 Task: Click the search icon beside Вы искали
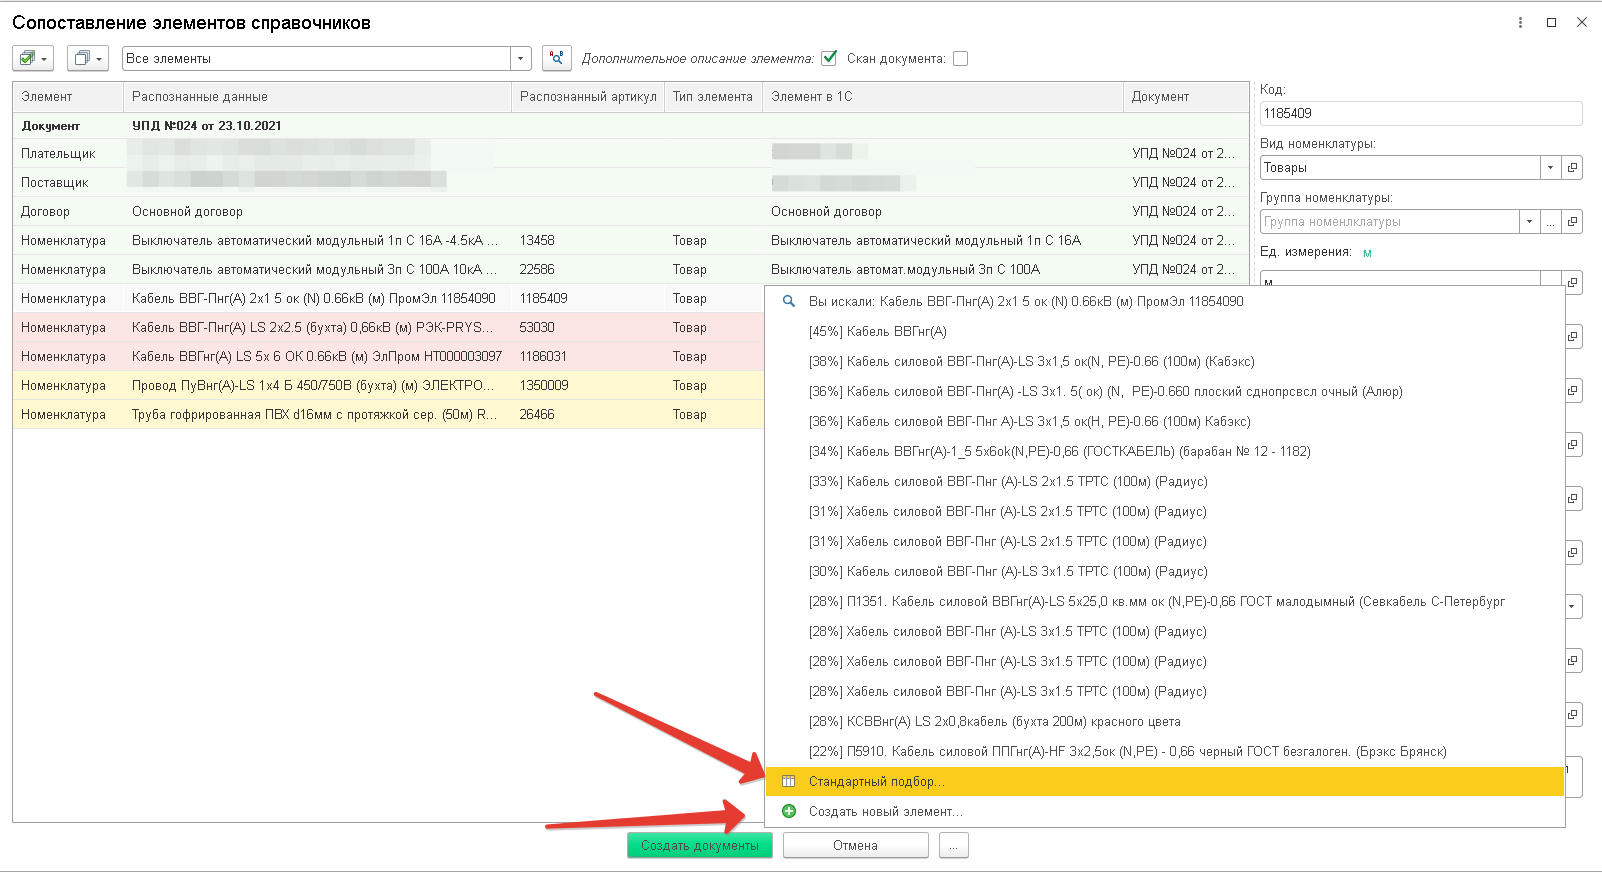click(x=789, y=301)
